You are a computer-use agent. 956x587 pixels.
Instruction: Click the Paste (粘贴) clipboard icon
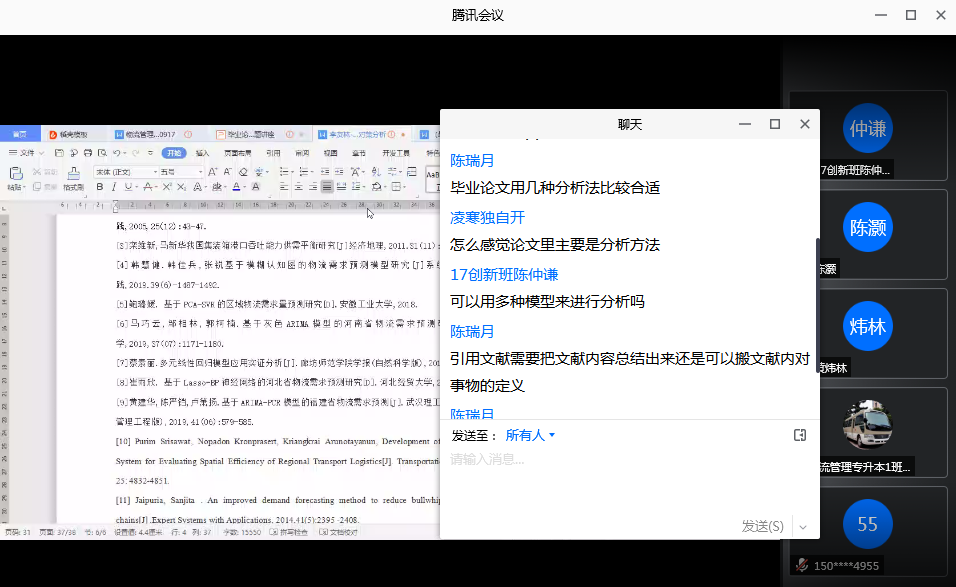[x=15, y=178]
